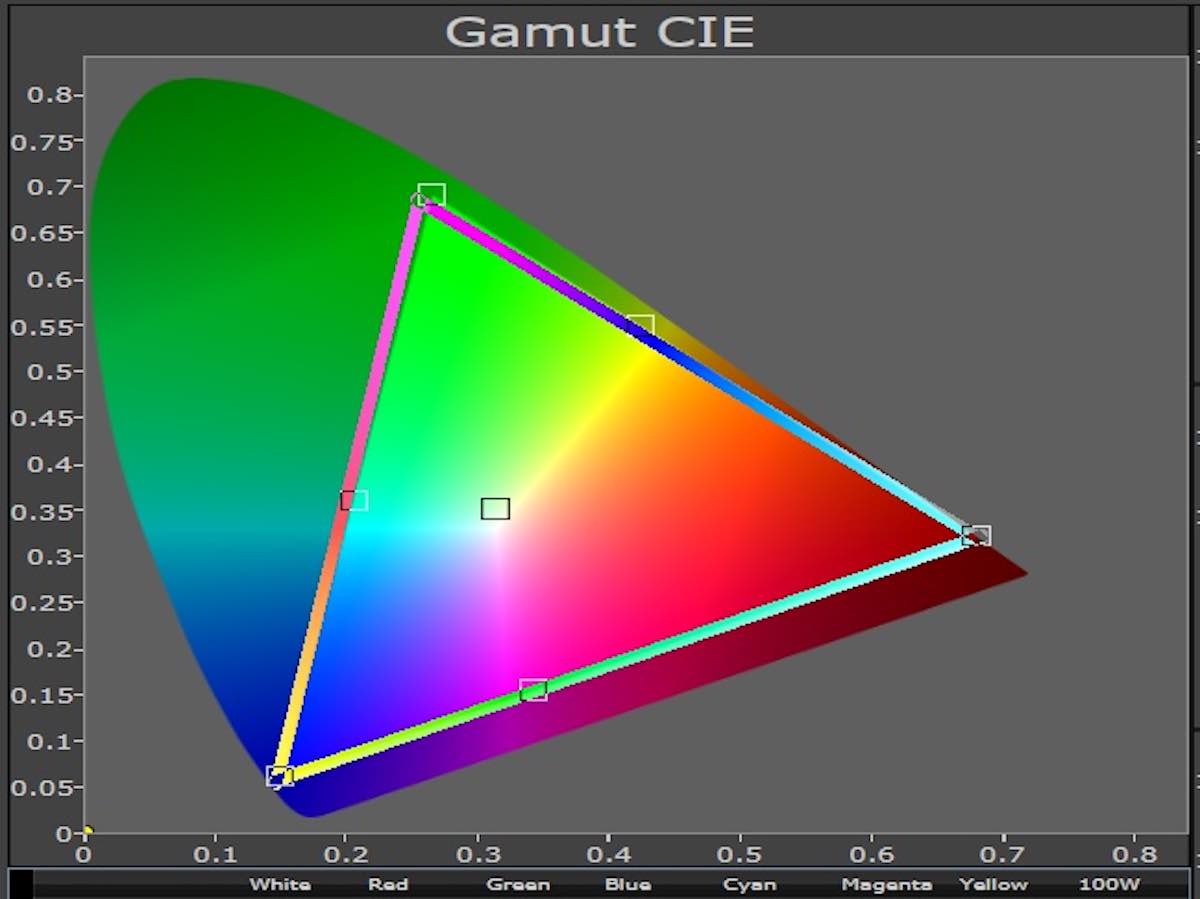Click the 0.35 y-axis tick label

coord(40,511)
